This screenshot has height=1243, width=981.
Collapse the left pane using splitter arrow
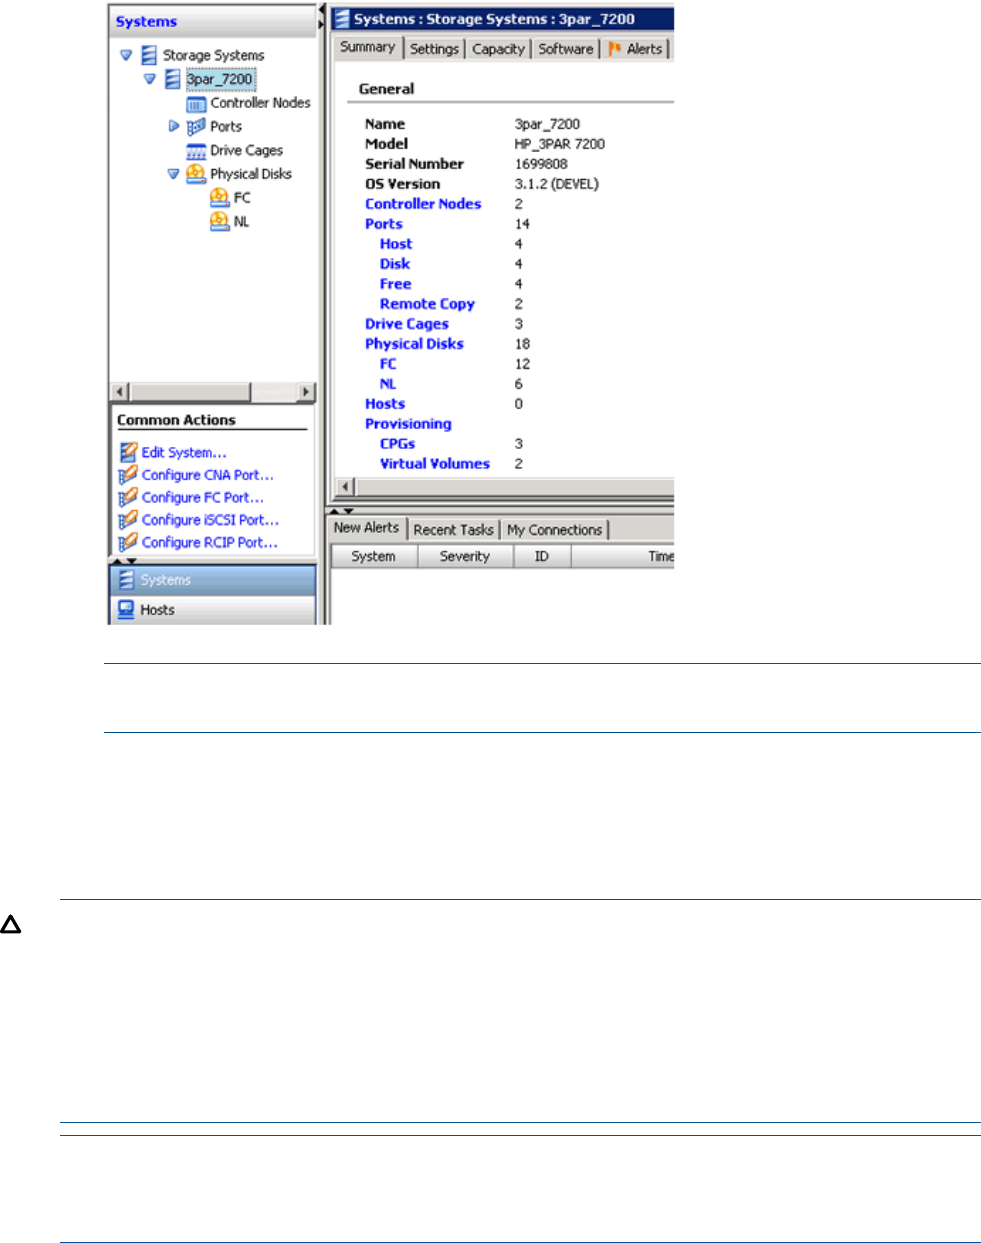(322, 10)
